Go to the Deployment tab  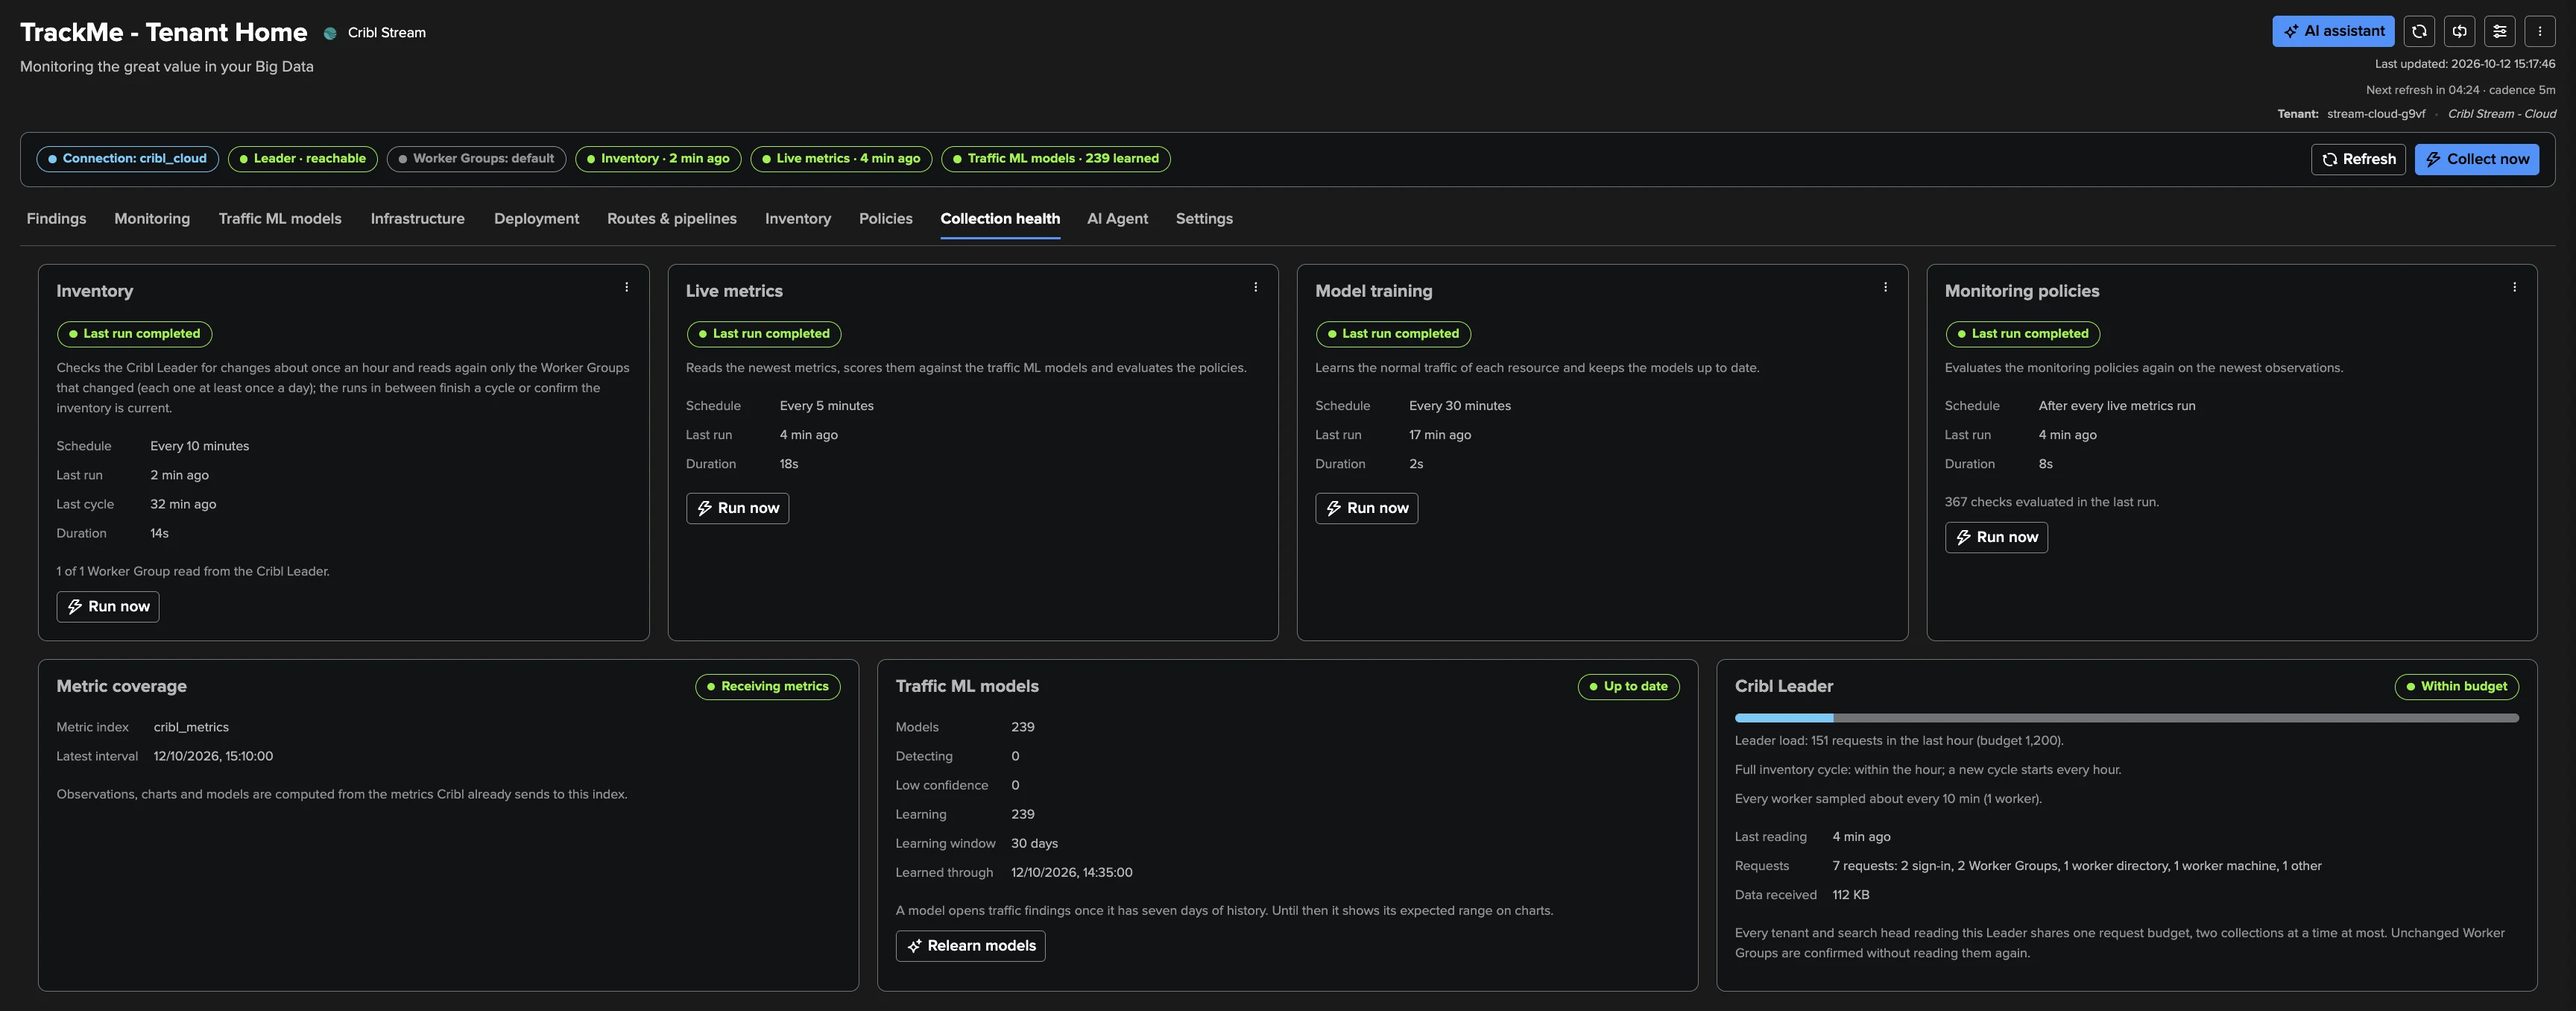pos(536,219)
